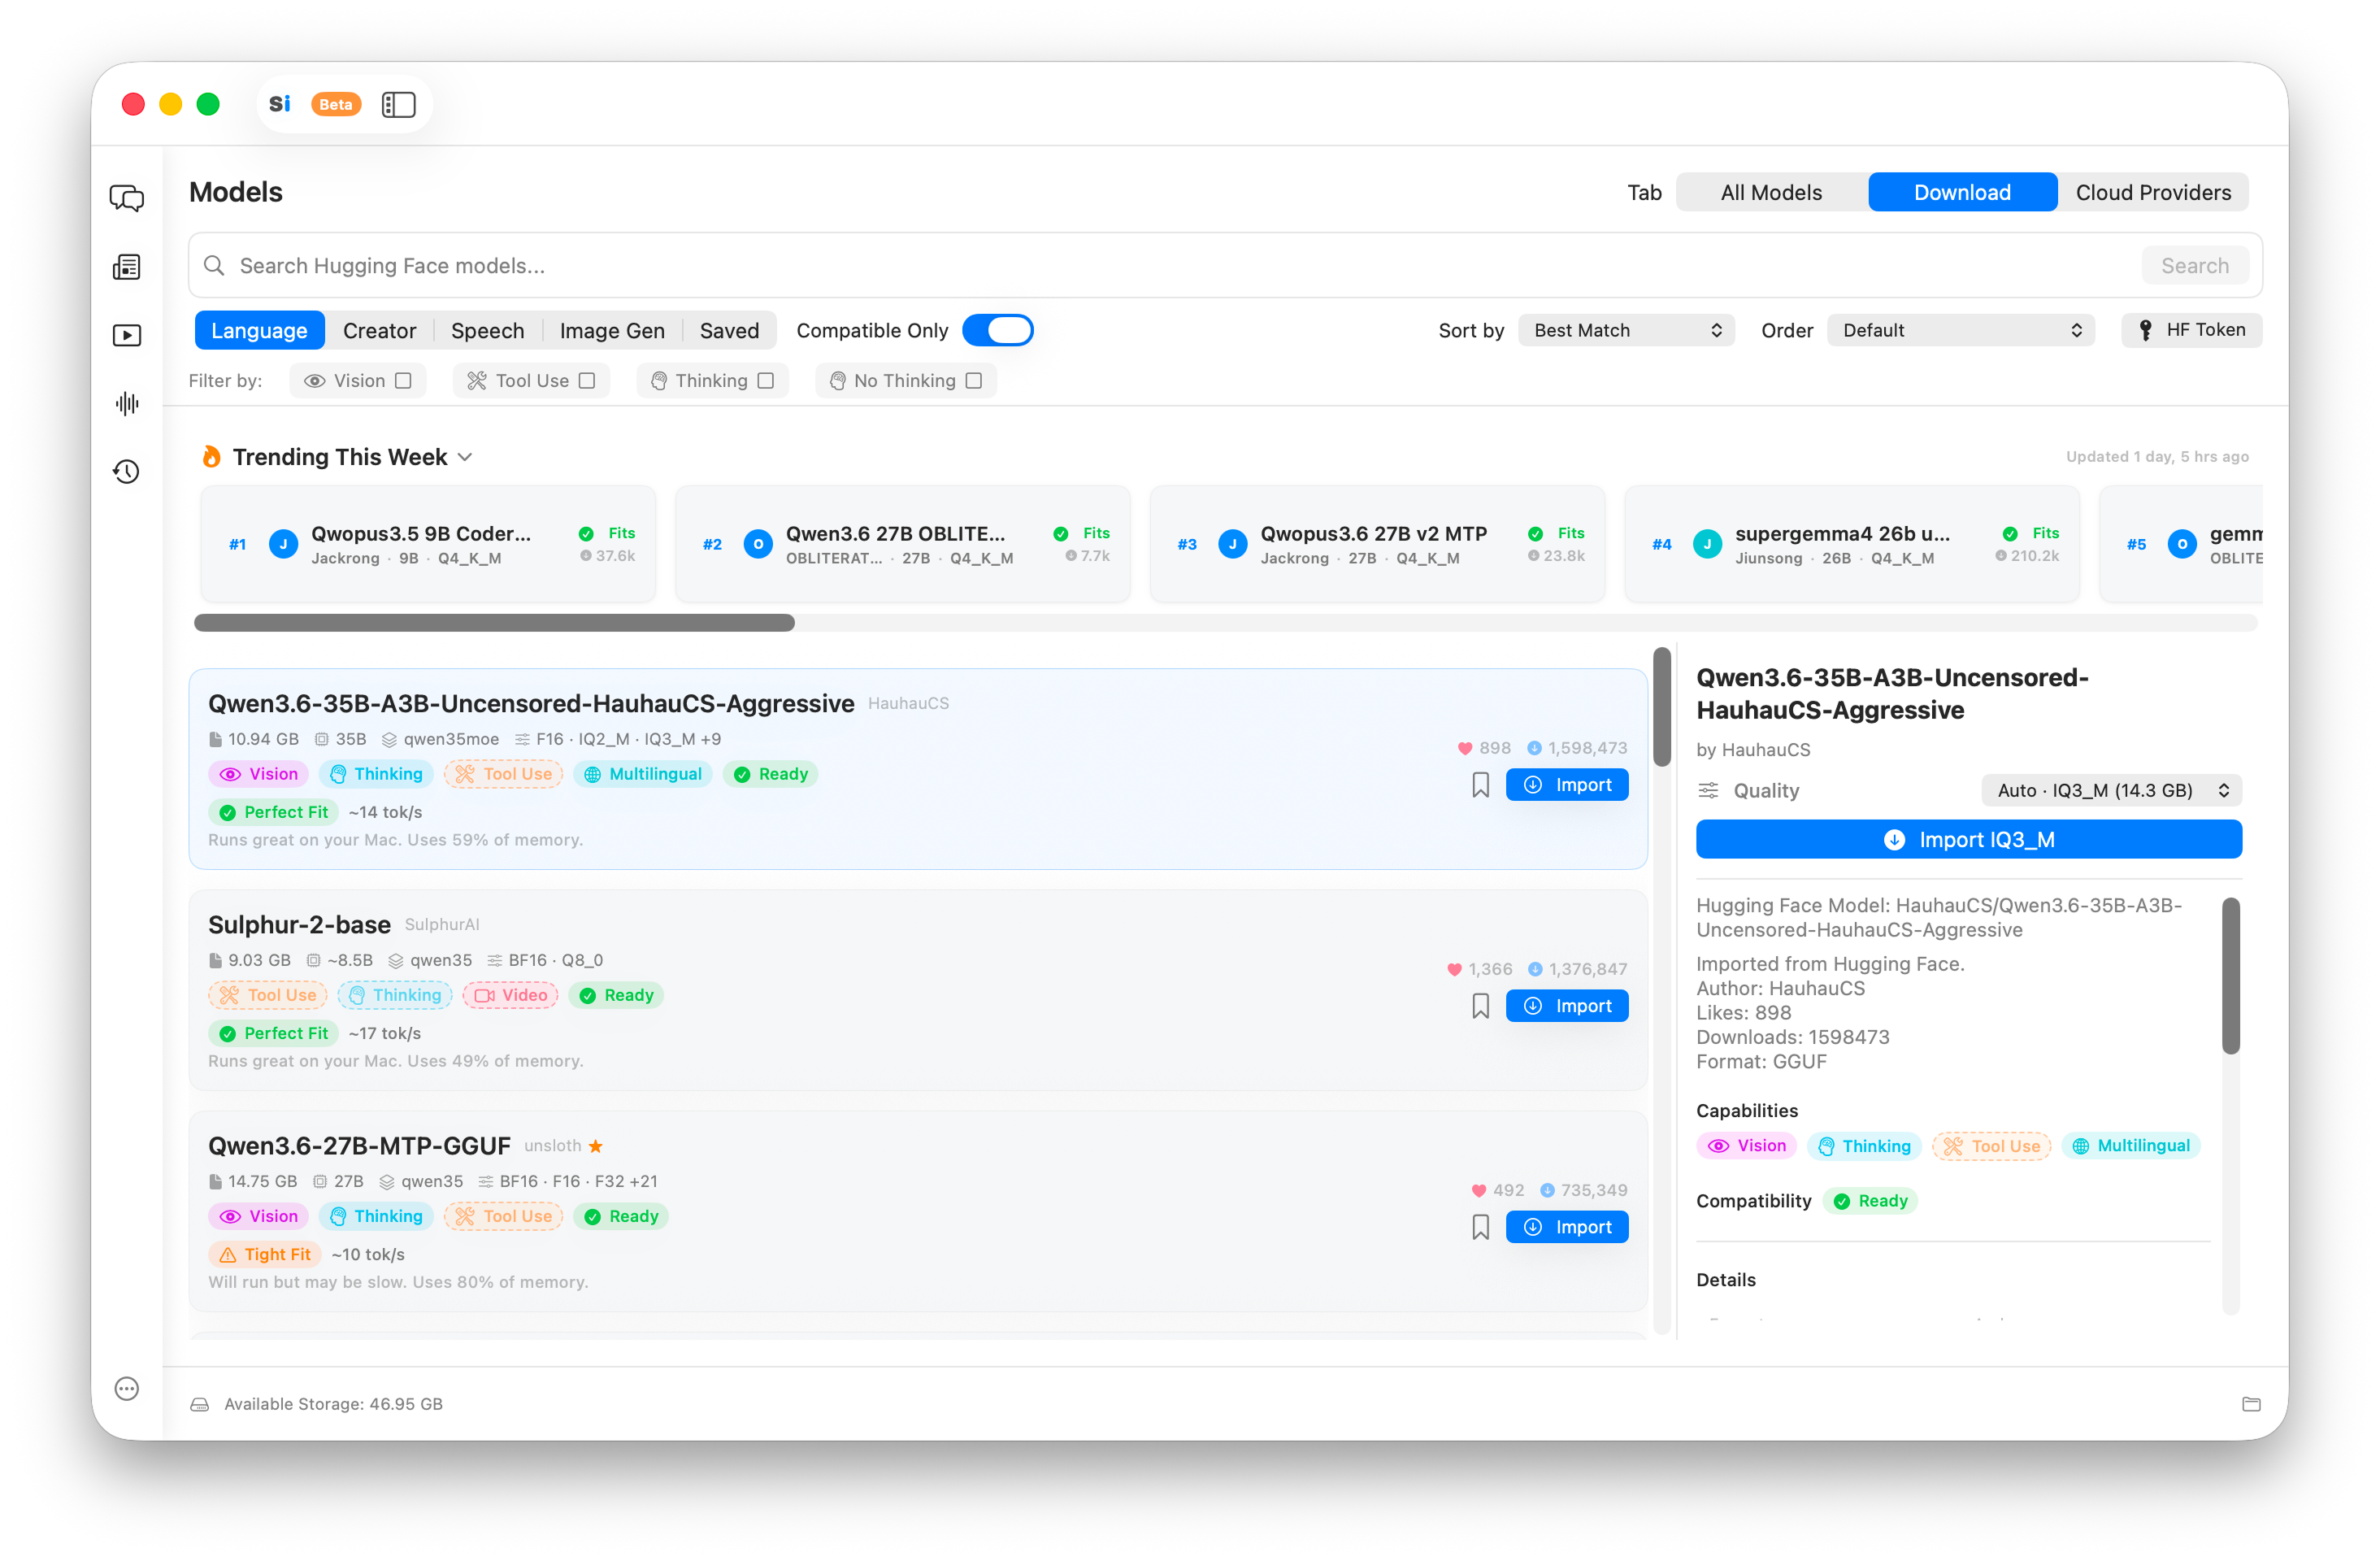2380x1561 pixels.
Task: Bookmark the Sulphur-2-base model
Action: (x=1481, y=1006)
